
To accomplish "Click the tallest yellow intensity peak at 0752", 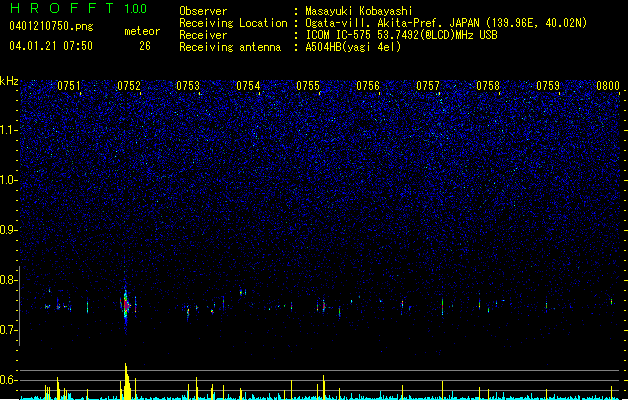I will (x=126, y=381).
